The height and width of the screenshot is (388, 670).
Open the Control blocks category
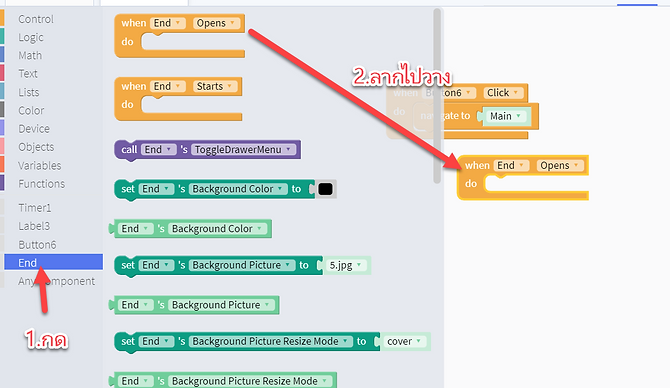(x=36, y=19)
